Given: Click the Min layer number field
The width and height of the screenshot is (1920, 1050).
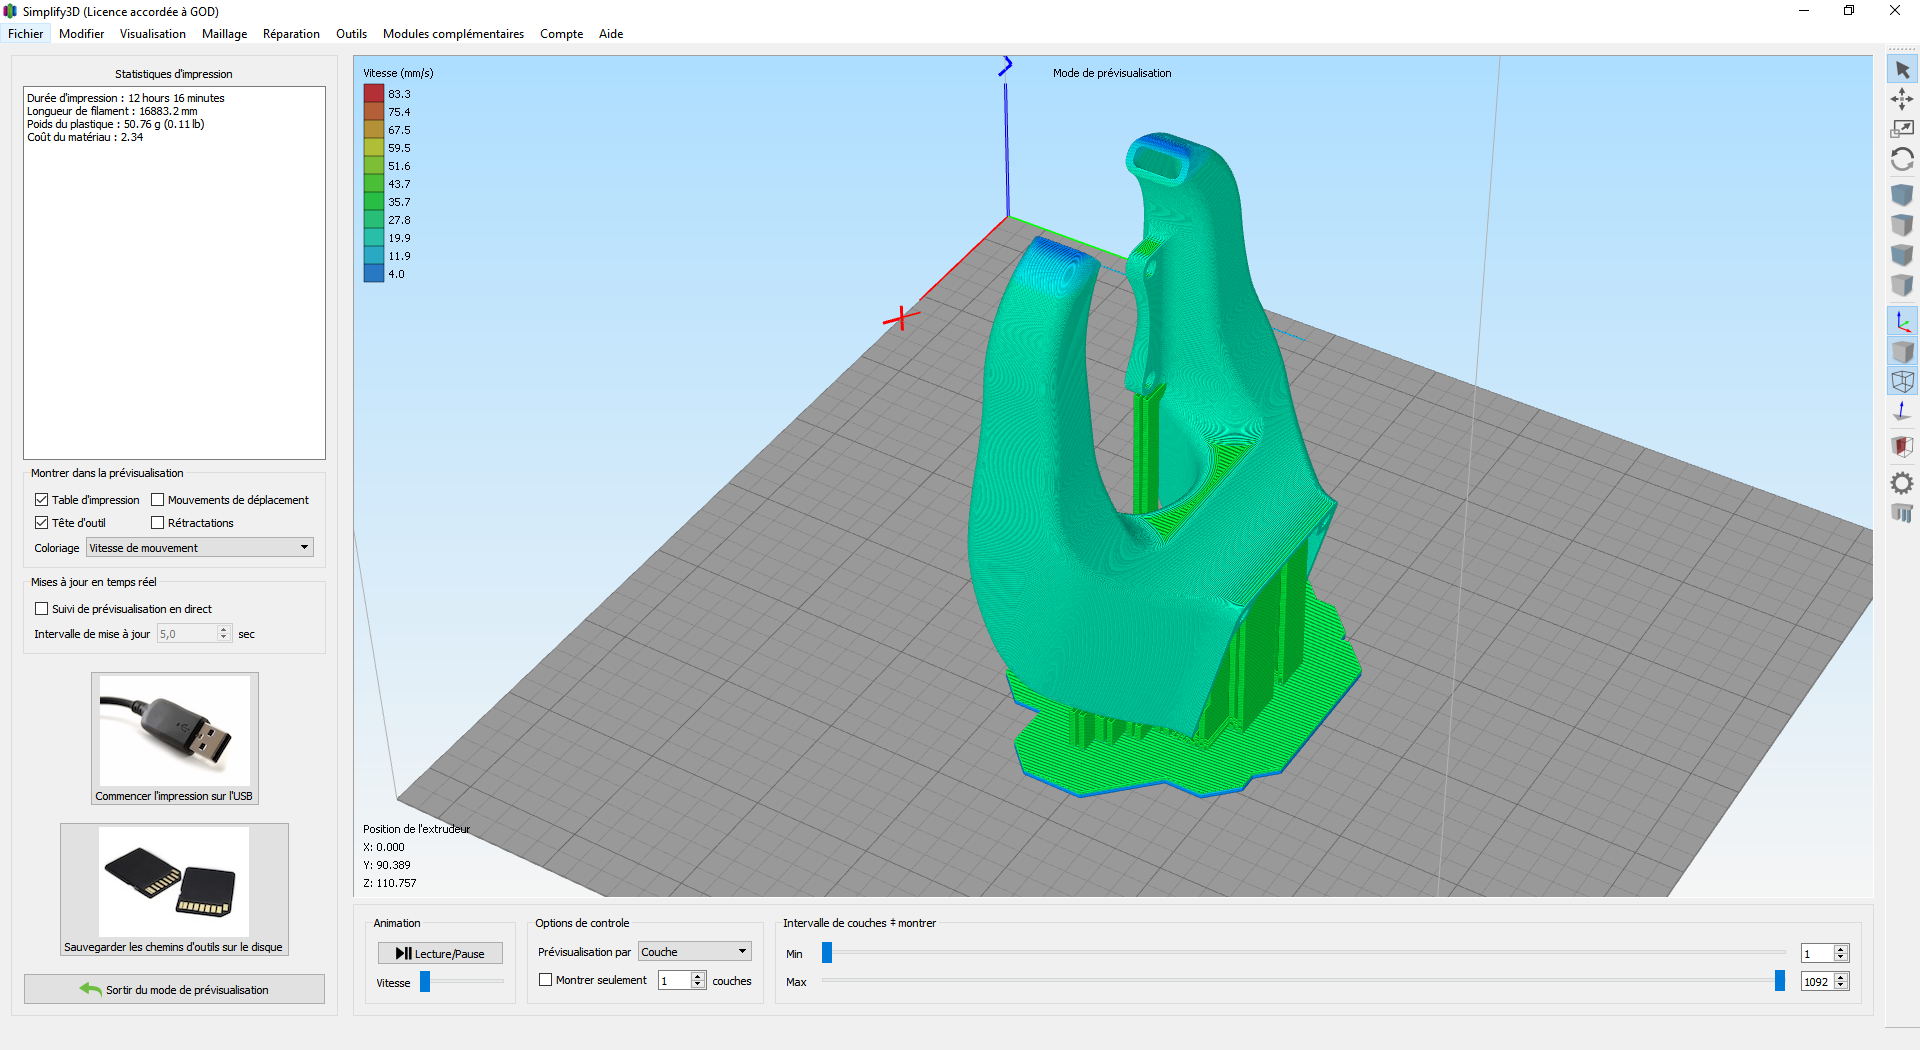Looking at the screenshot, I should point(1817,953).
